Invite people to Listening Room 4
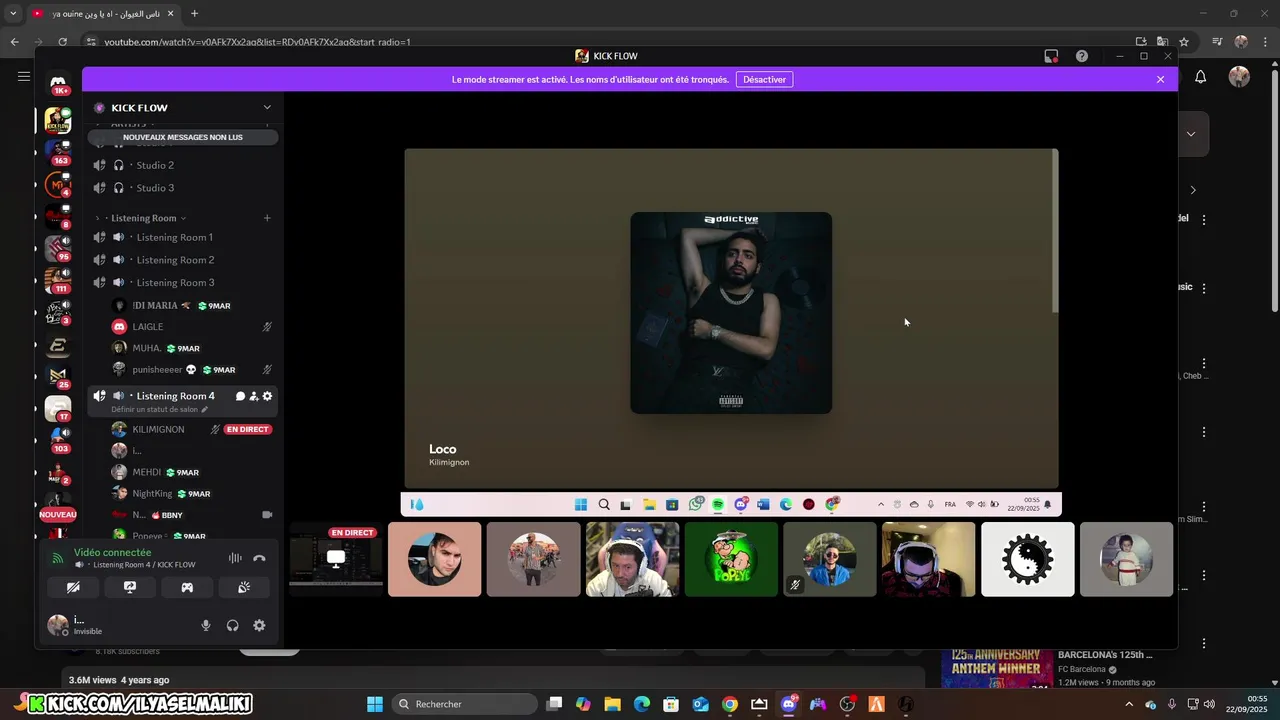The height and width of the screenshot is (720, 1280). coord(254,396)
